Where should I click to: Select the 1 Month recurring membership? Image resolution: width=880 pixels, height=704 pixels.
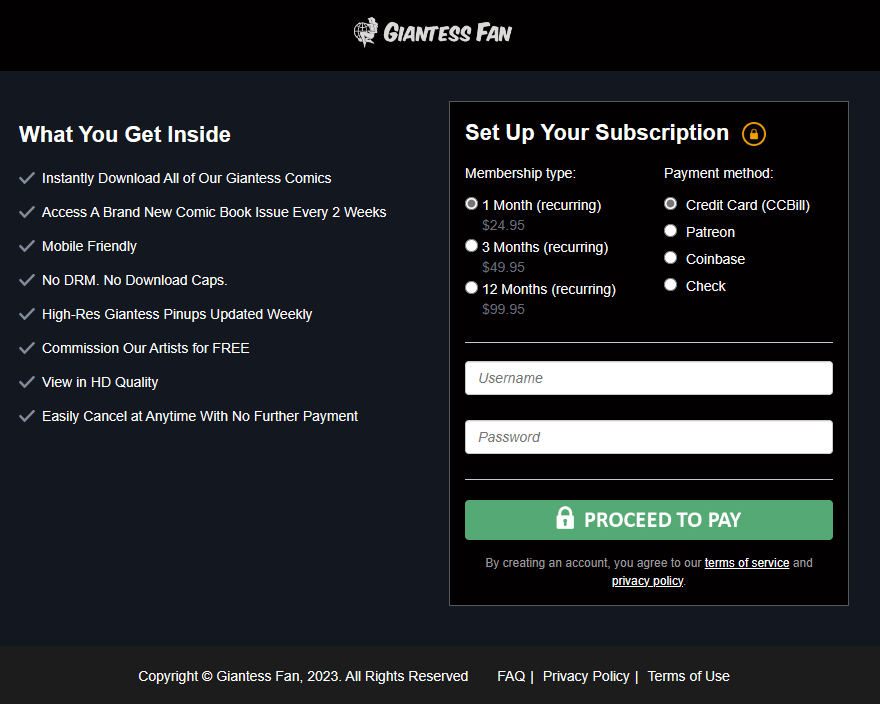(472, 204)
